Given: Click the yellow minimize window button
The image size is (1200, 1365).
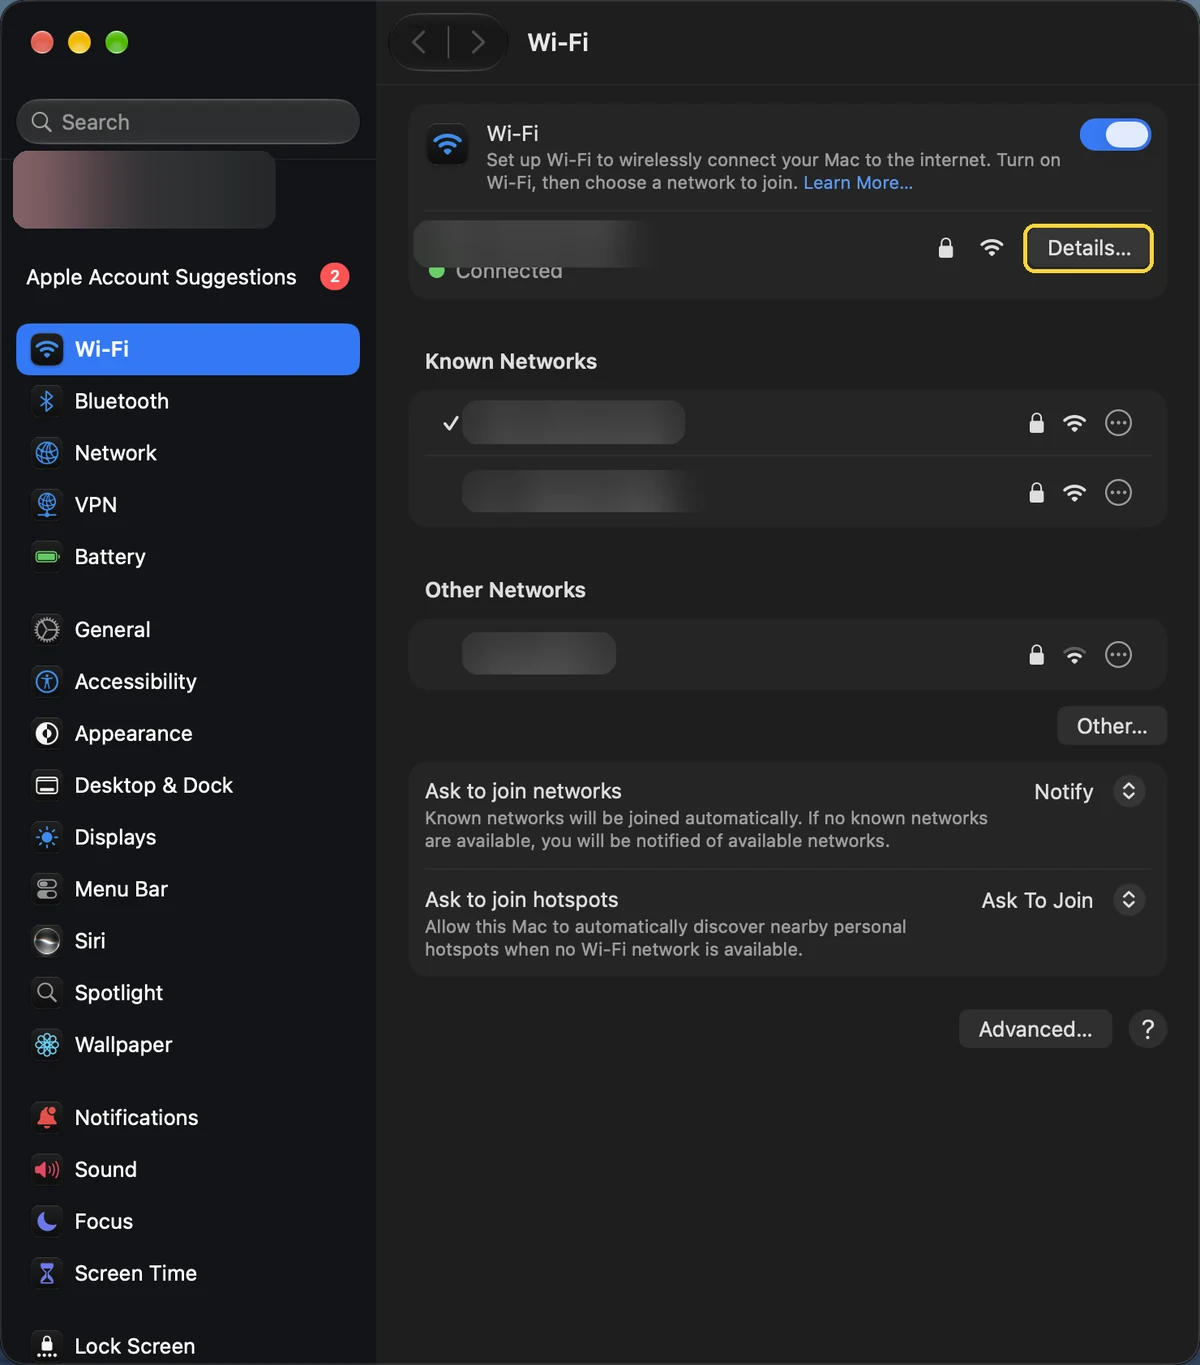Looking at the screenshot, I should pos(79,42).
